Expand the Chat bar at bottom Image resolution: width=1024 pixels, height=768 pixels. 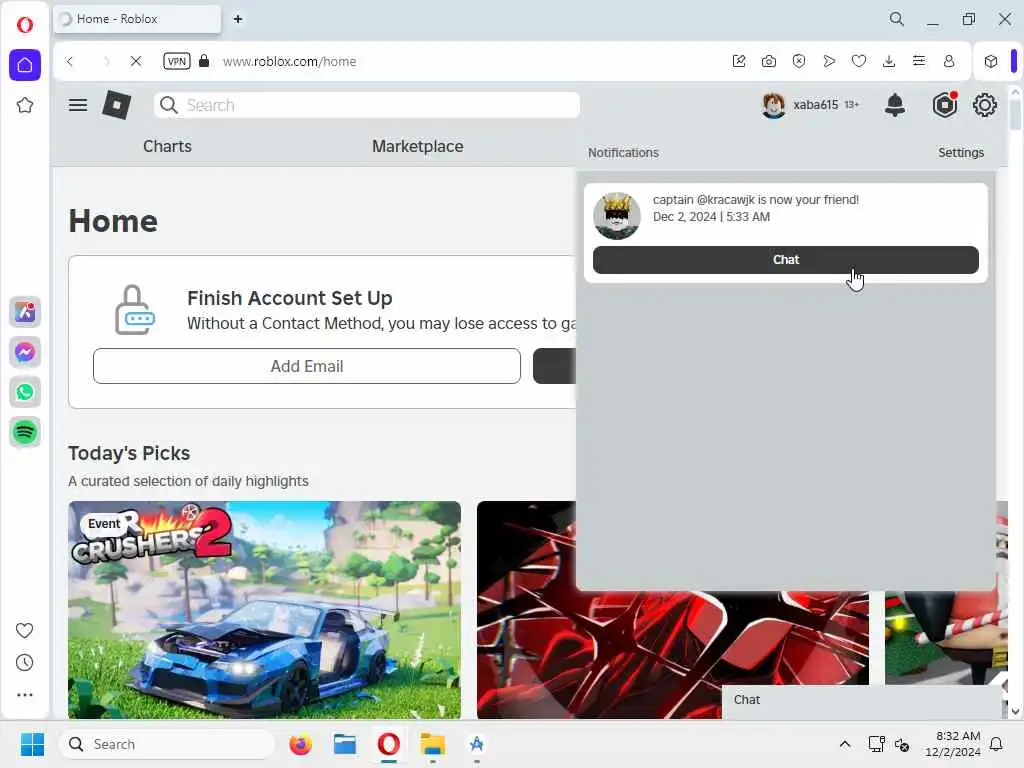tap(861, 700)
